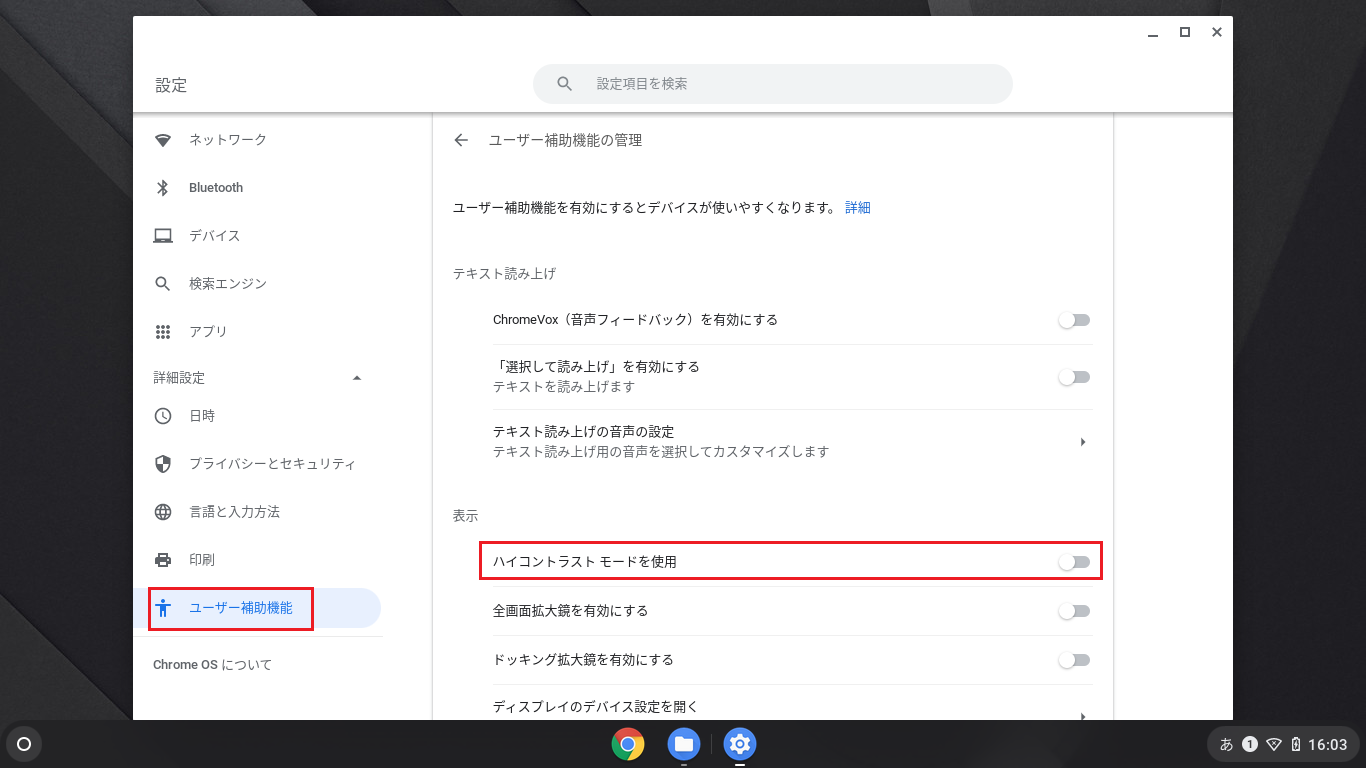
Task: Open ディスプレイのデバイス設定を開く arrow
Action: click(1083, 716)
